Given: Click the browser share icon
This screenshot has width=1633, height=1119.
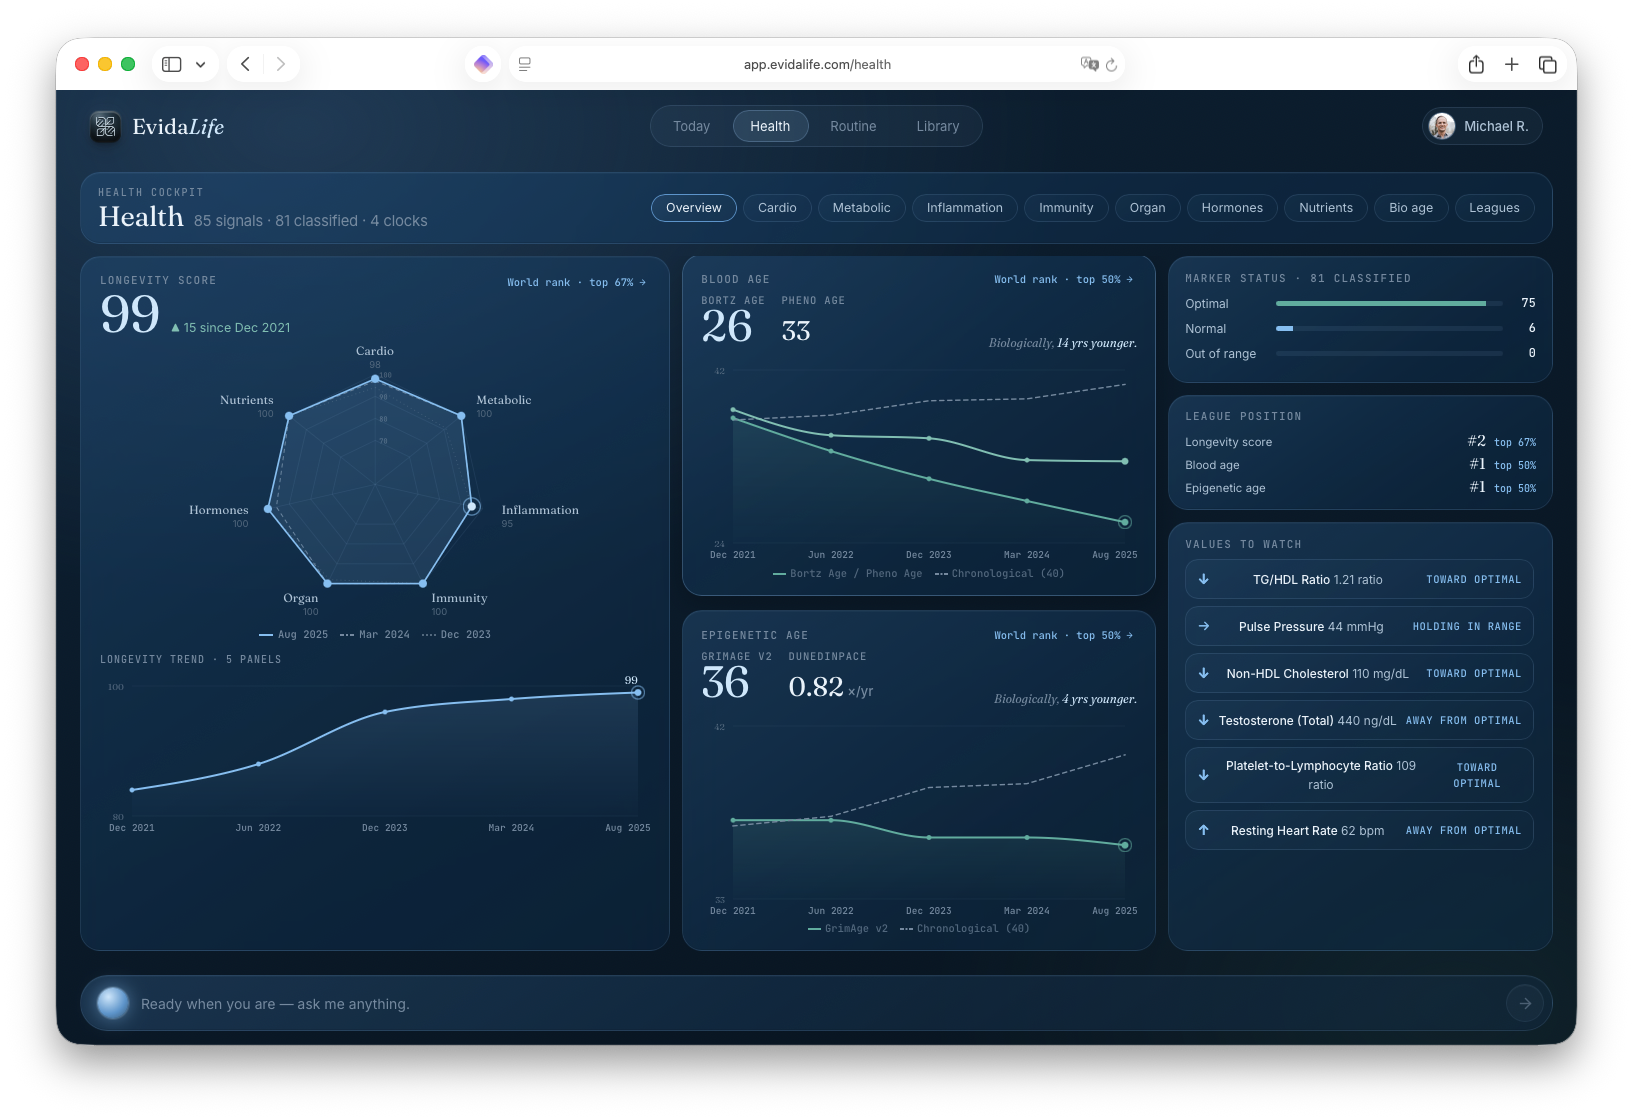Looking at the screenshot, I should click(x=1476, y=64).
